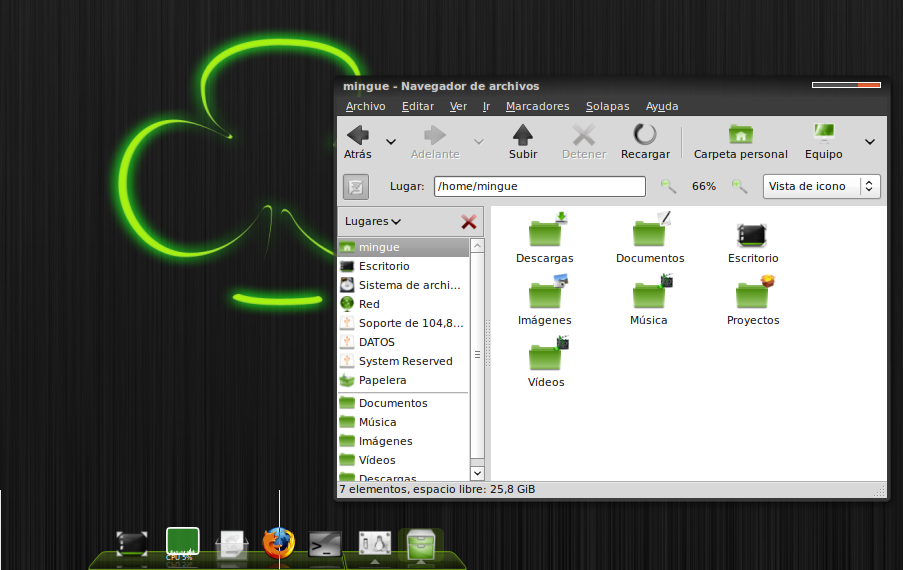Image resolution: width=903 pixels, height=570 pixels.
Task: Open the Vista de icono dropdown
Action: 822,187
